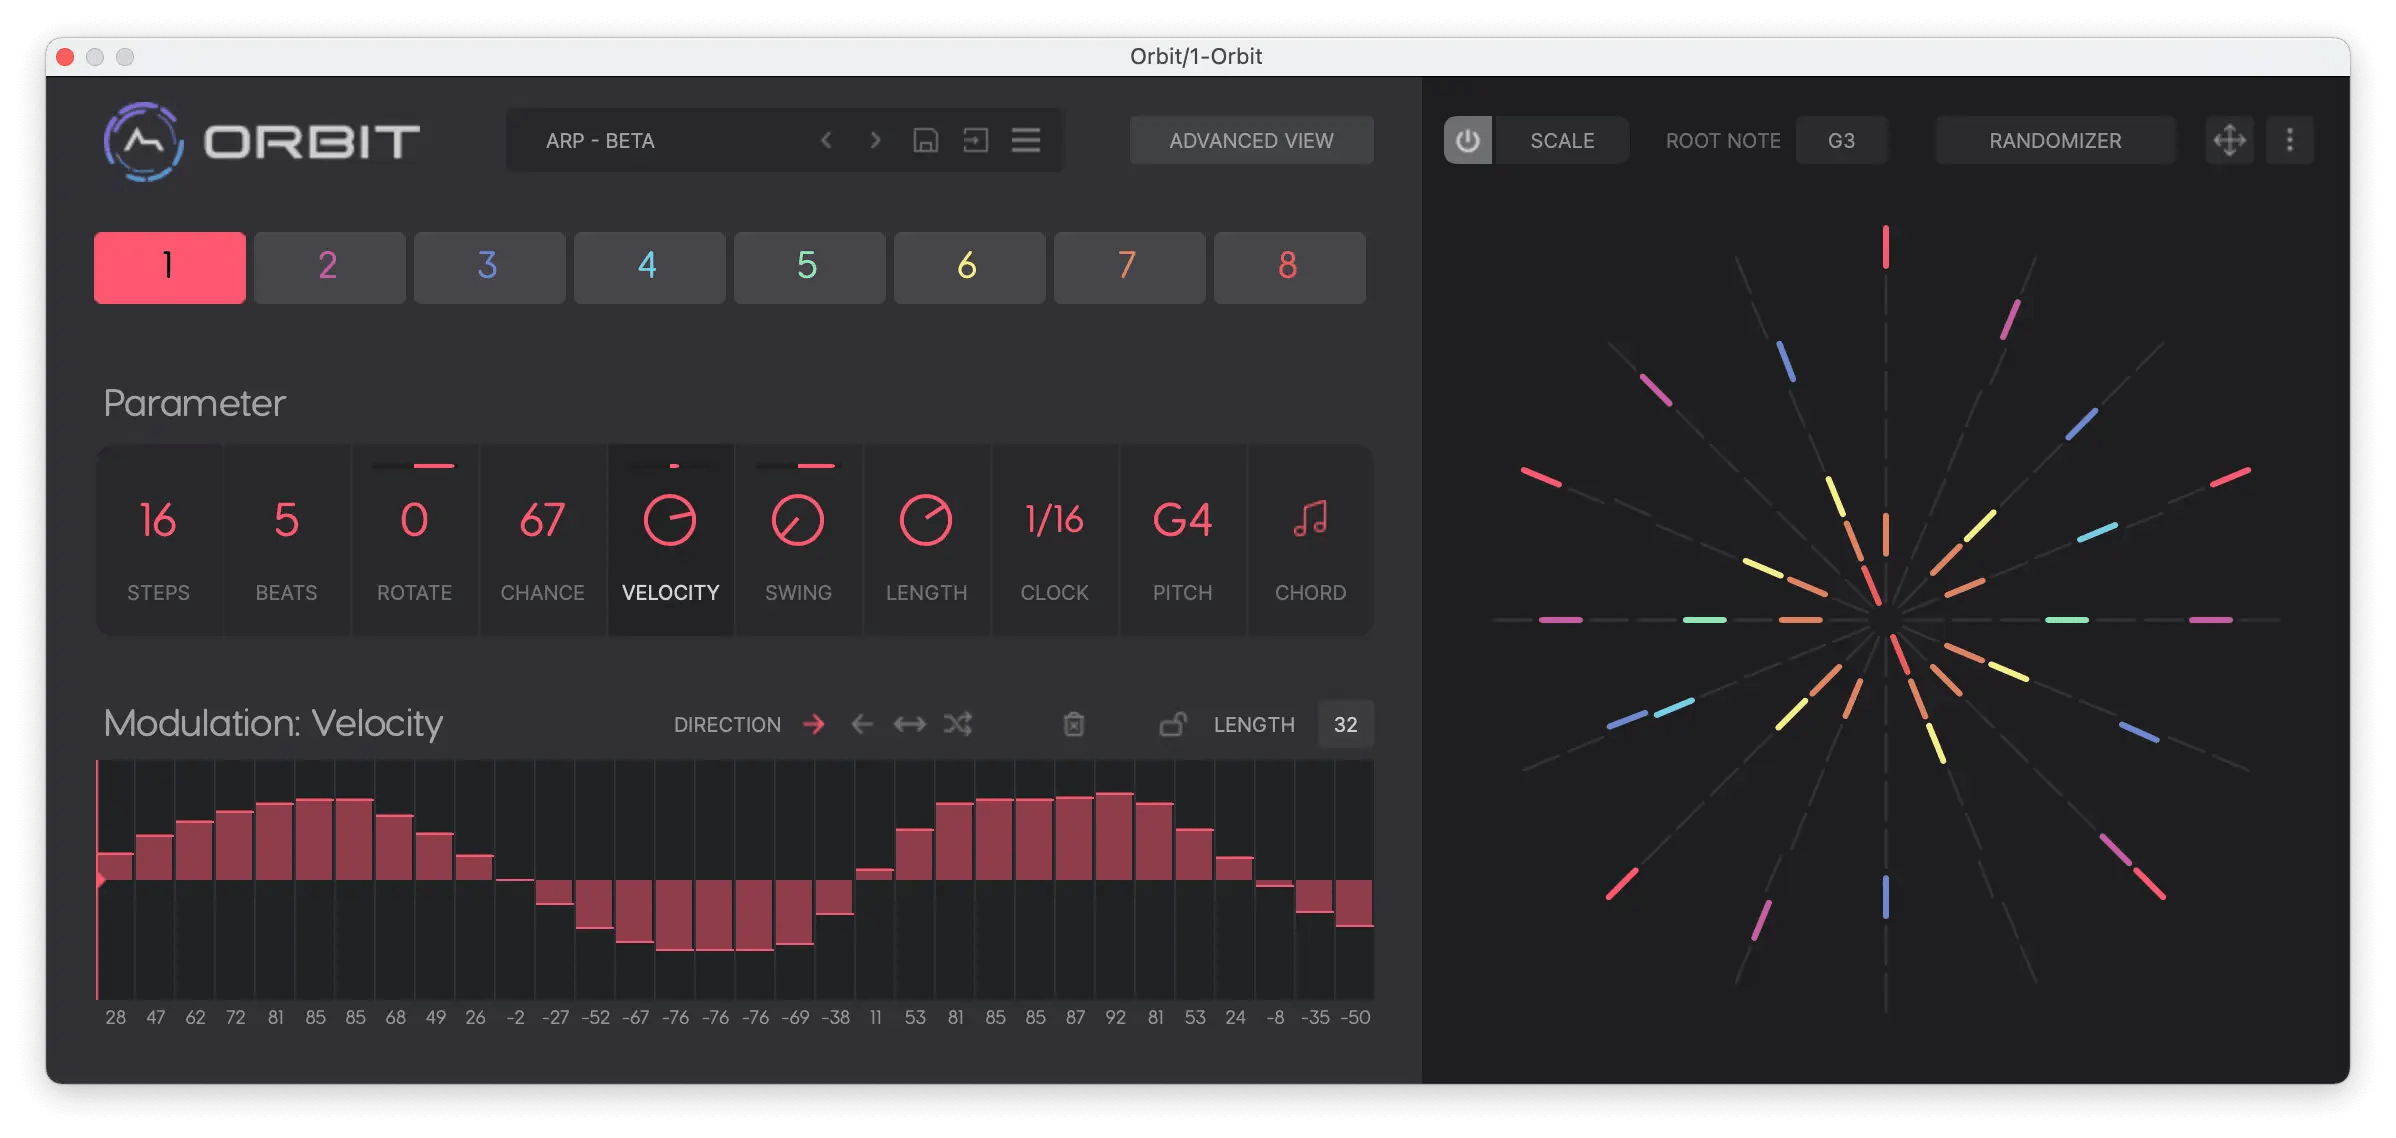Click the next preset arrow
This screenshot has height=1138, width=2396.
tap(875, 140)
